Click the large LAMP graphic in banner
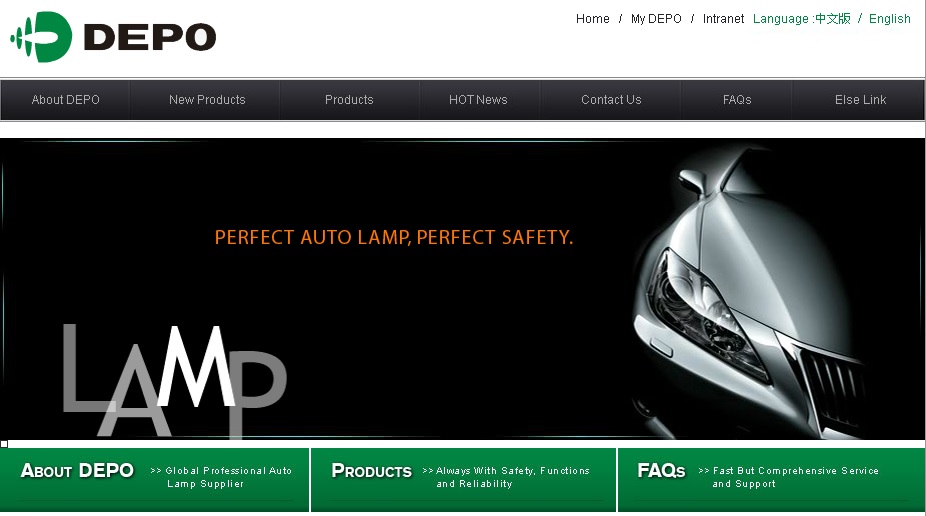 point(175,381)
